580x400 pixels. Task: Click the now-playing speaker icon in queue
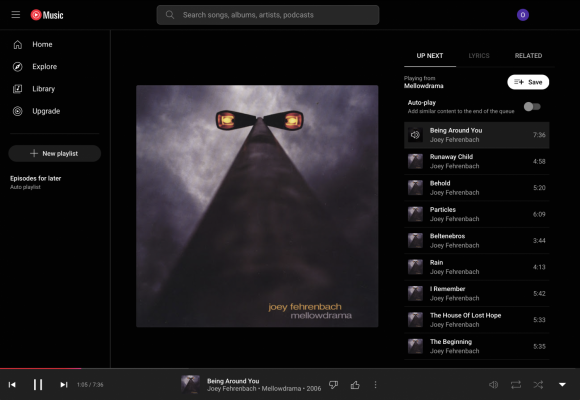pyautogui.click(x=415, y=135)
